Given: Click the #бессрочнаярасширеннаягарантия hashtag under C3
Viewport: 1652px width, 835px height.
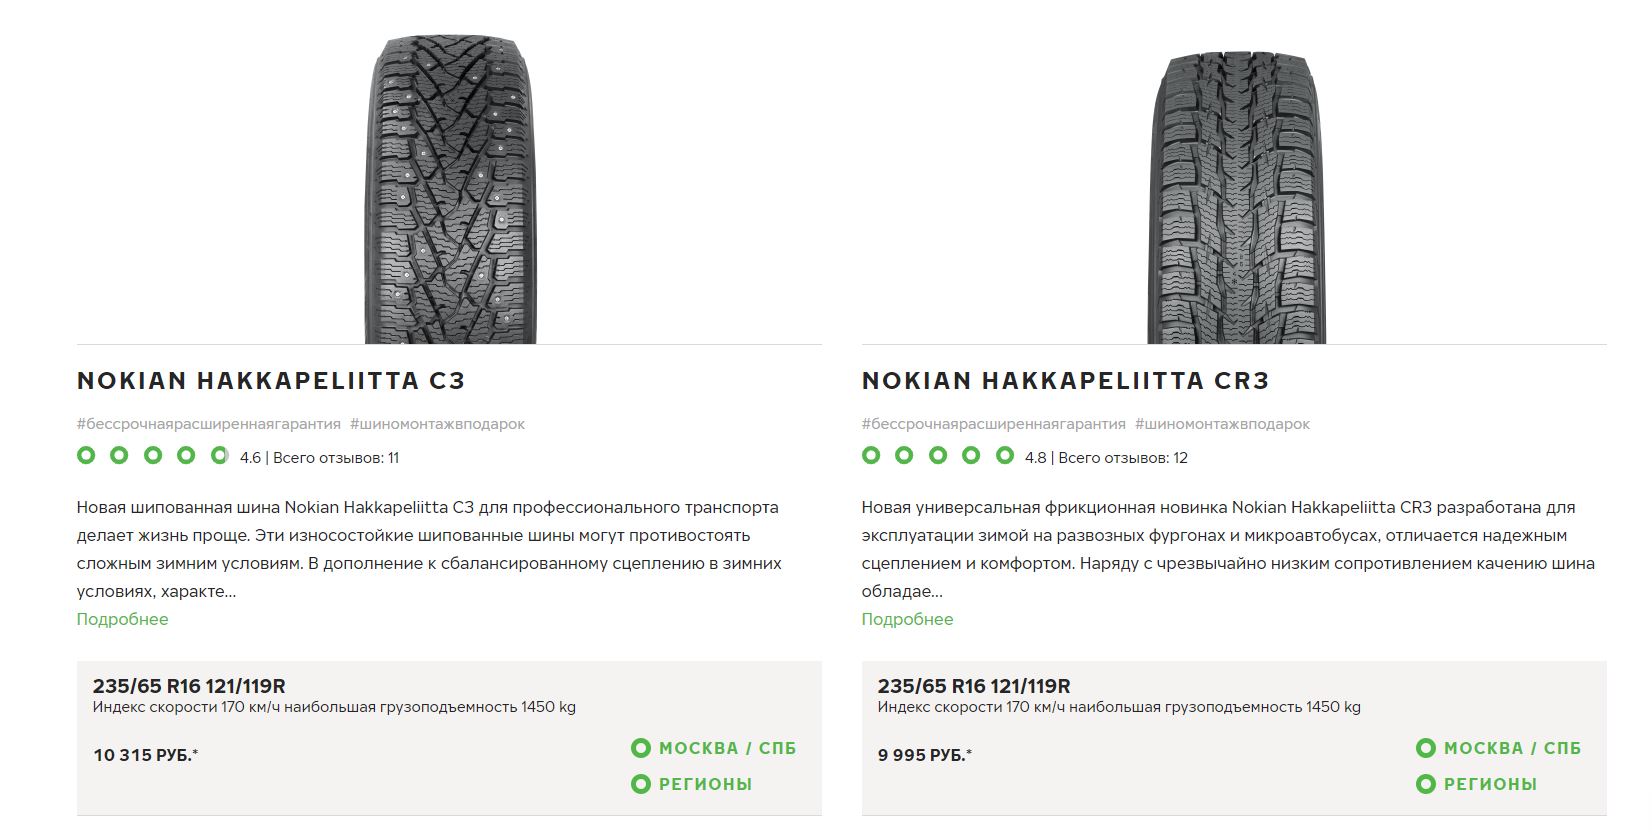Looking at the screenshot, I should click(x=208, y=424).
